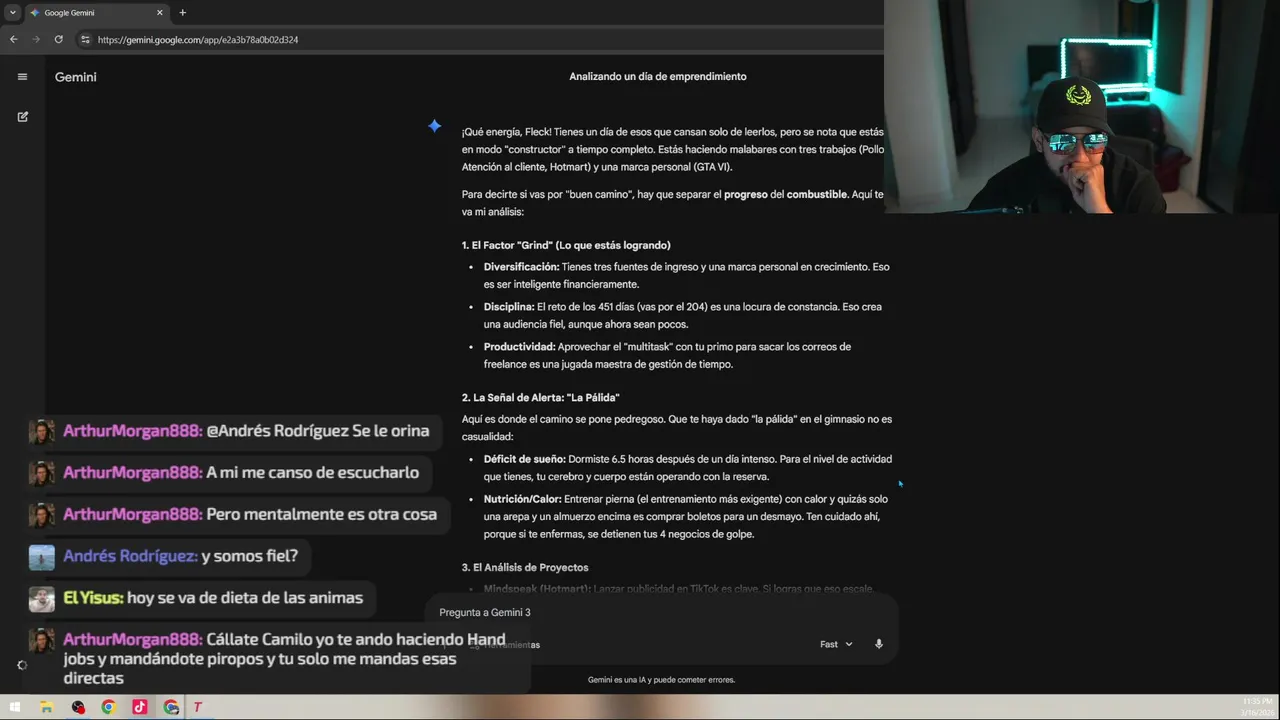Open File Explorer from the taskbar
The image size is (1280, 720).
tap(46, 707)
